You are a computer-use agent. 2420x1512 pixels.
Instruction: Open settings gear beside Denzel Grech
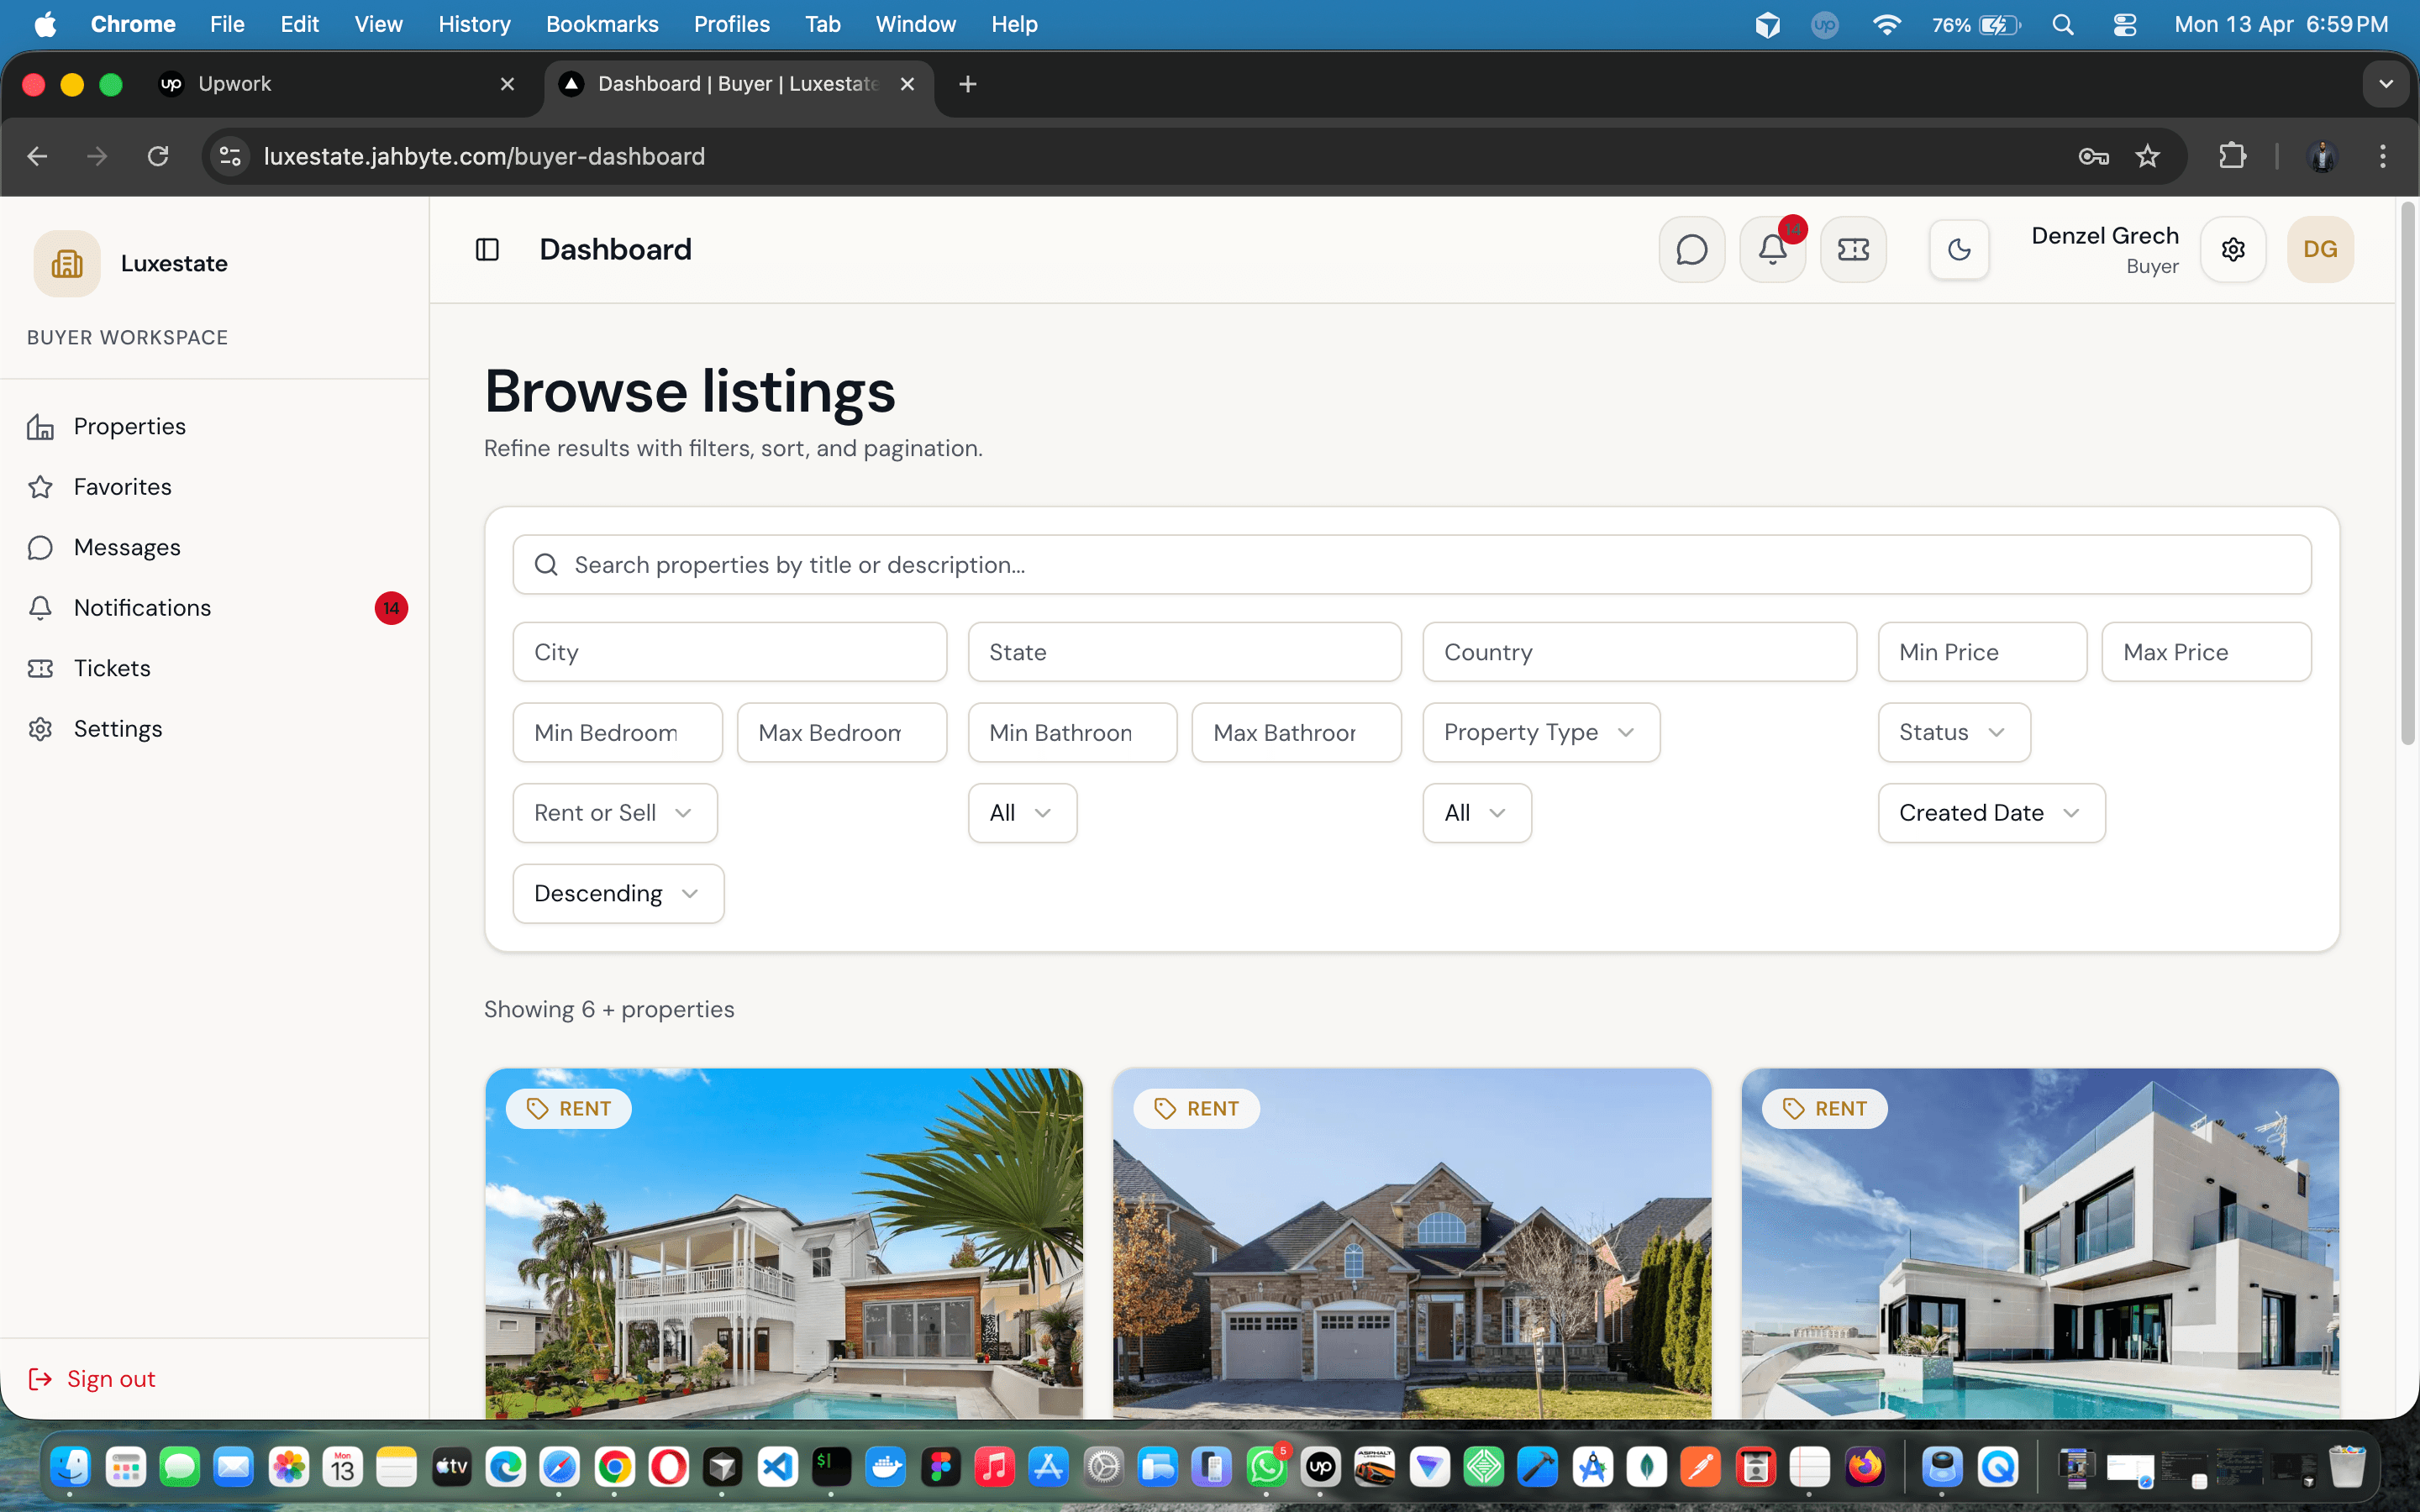coord(2234,249)
